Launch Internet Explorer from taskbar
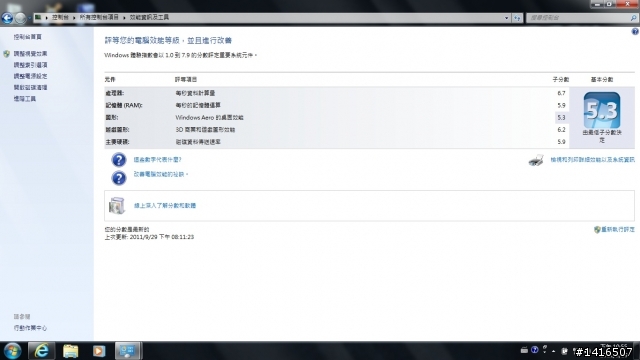Screen dimensions: 640x360 click(x=41, y=351)
